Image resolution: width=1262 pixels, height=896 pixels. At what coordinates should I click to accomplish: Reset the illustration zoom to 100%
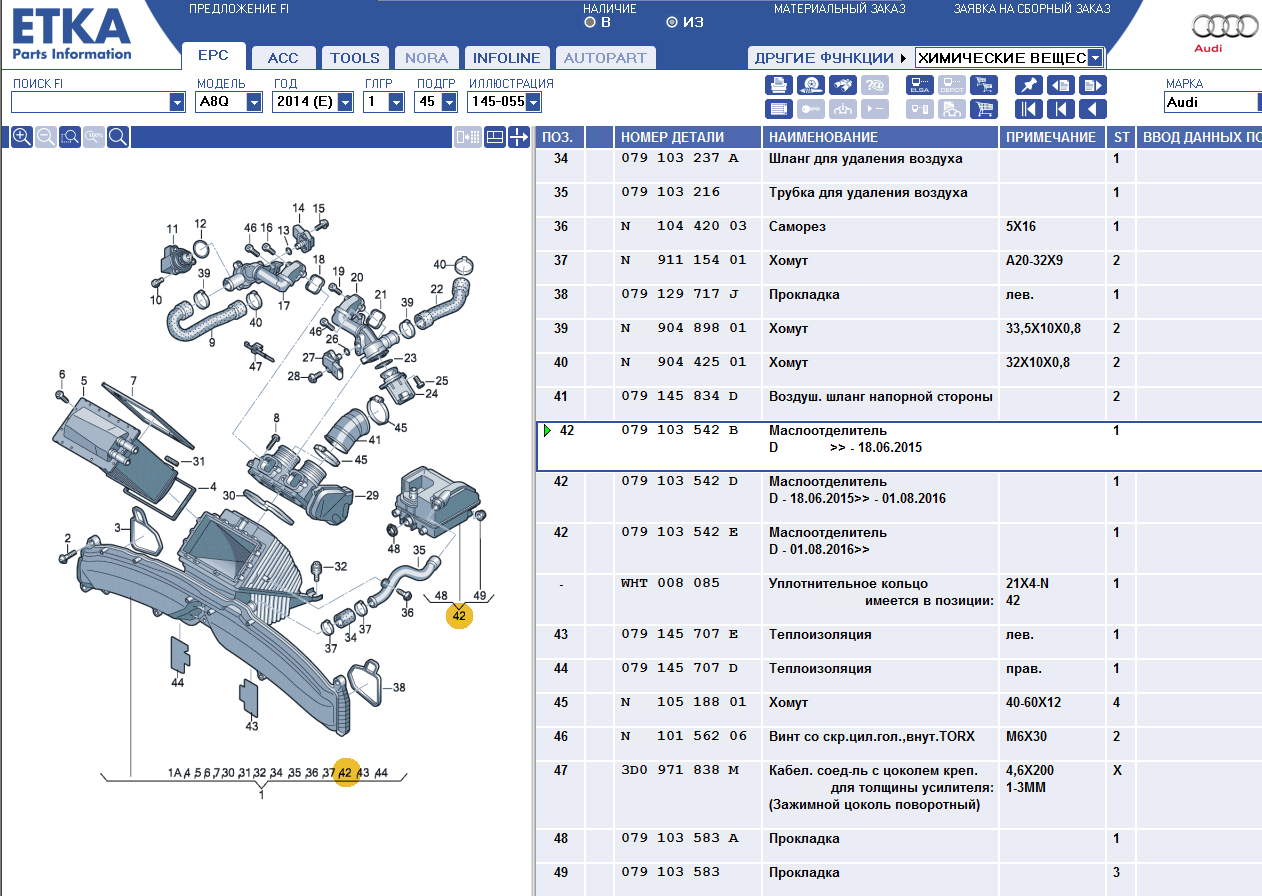click(94, 137)
